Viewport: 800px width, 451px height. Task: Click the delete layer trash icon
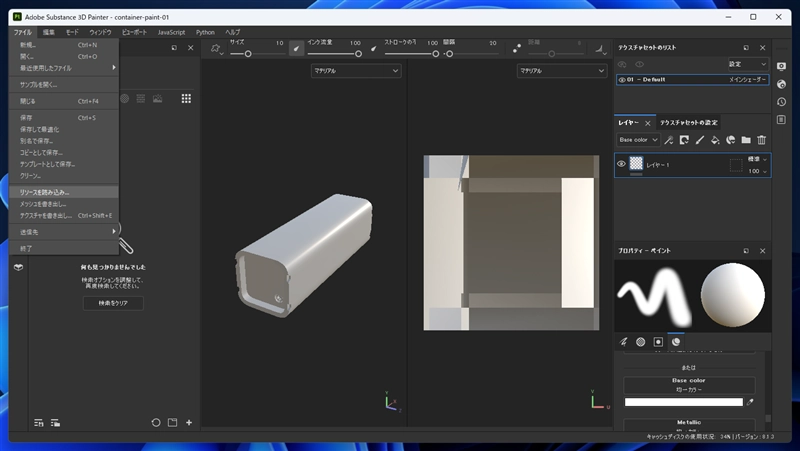coord(762,140)
